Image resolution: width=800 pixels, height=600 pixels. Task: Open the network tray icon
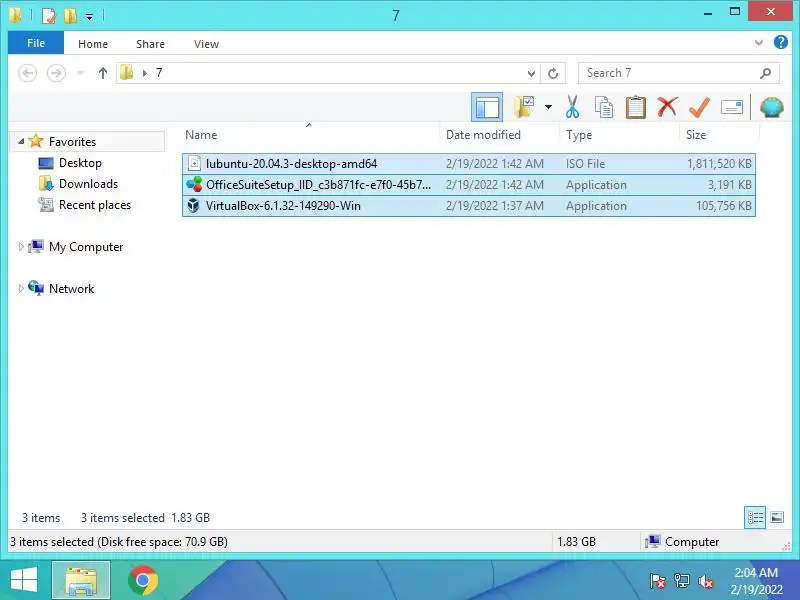682,581
